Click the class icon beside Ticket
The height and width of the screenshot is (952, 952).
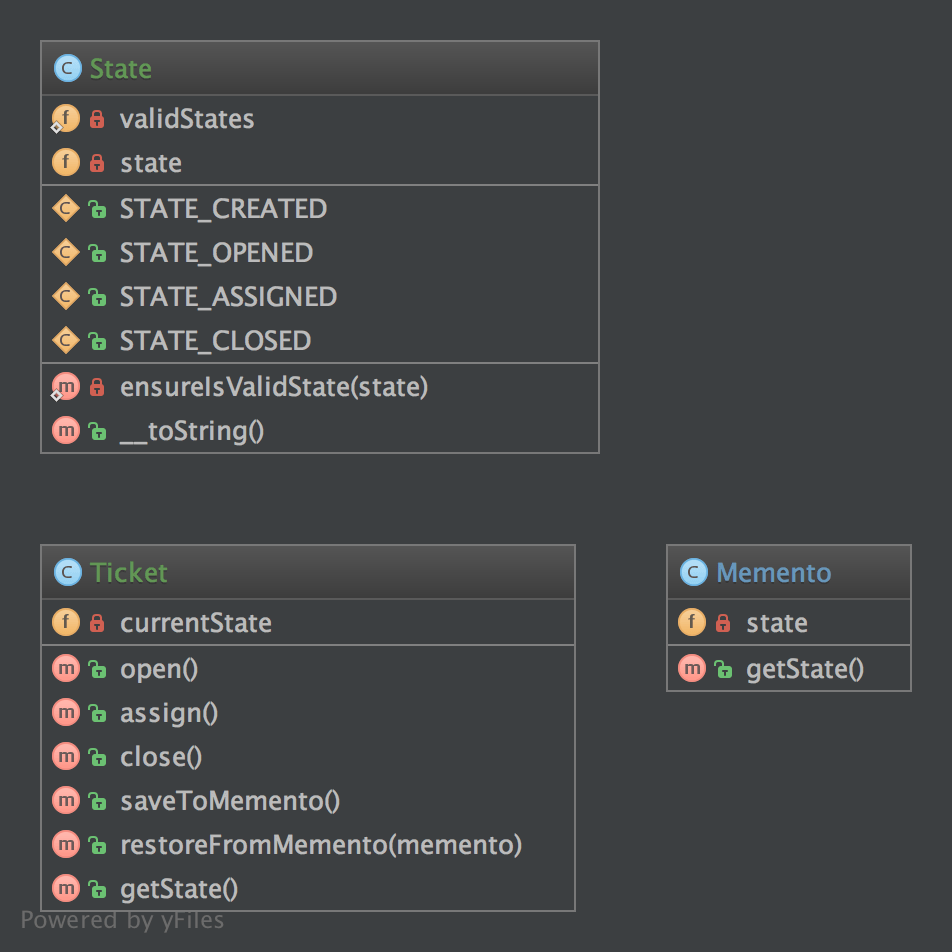[x=67, y=573]
